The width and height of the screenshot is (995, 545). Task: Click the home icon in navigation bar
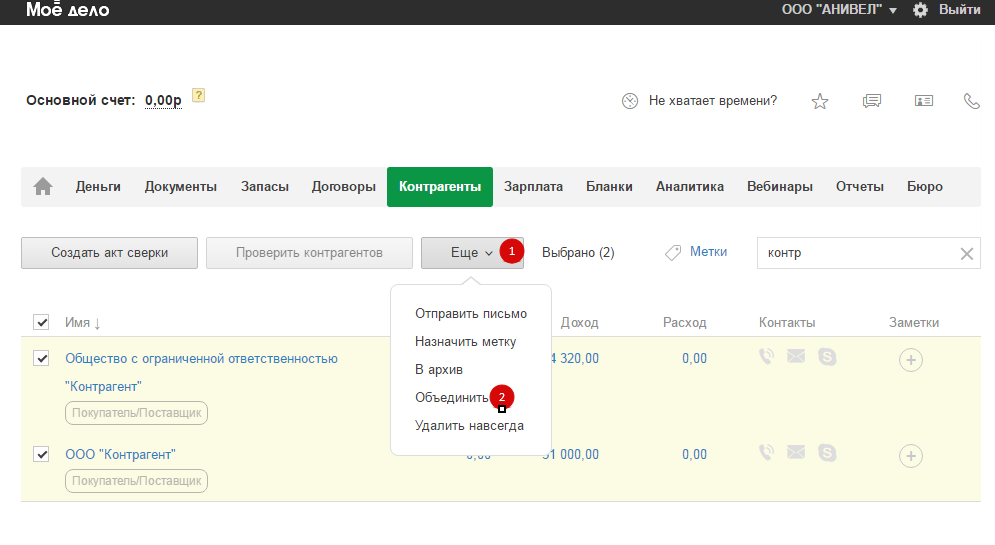click(43, 187)
